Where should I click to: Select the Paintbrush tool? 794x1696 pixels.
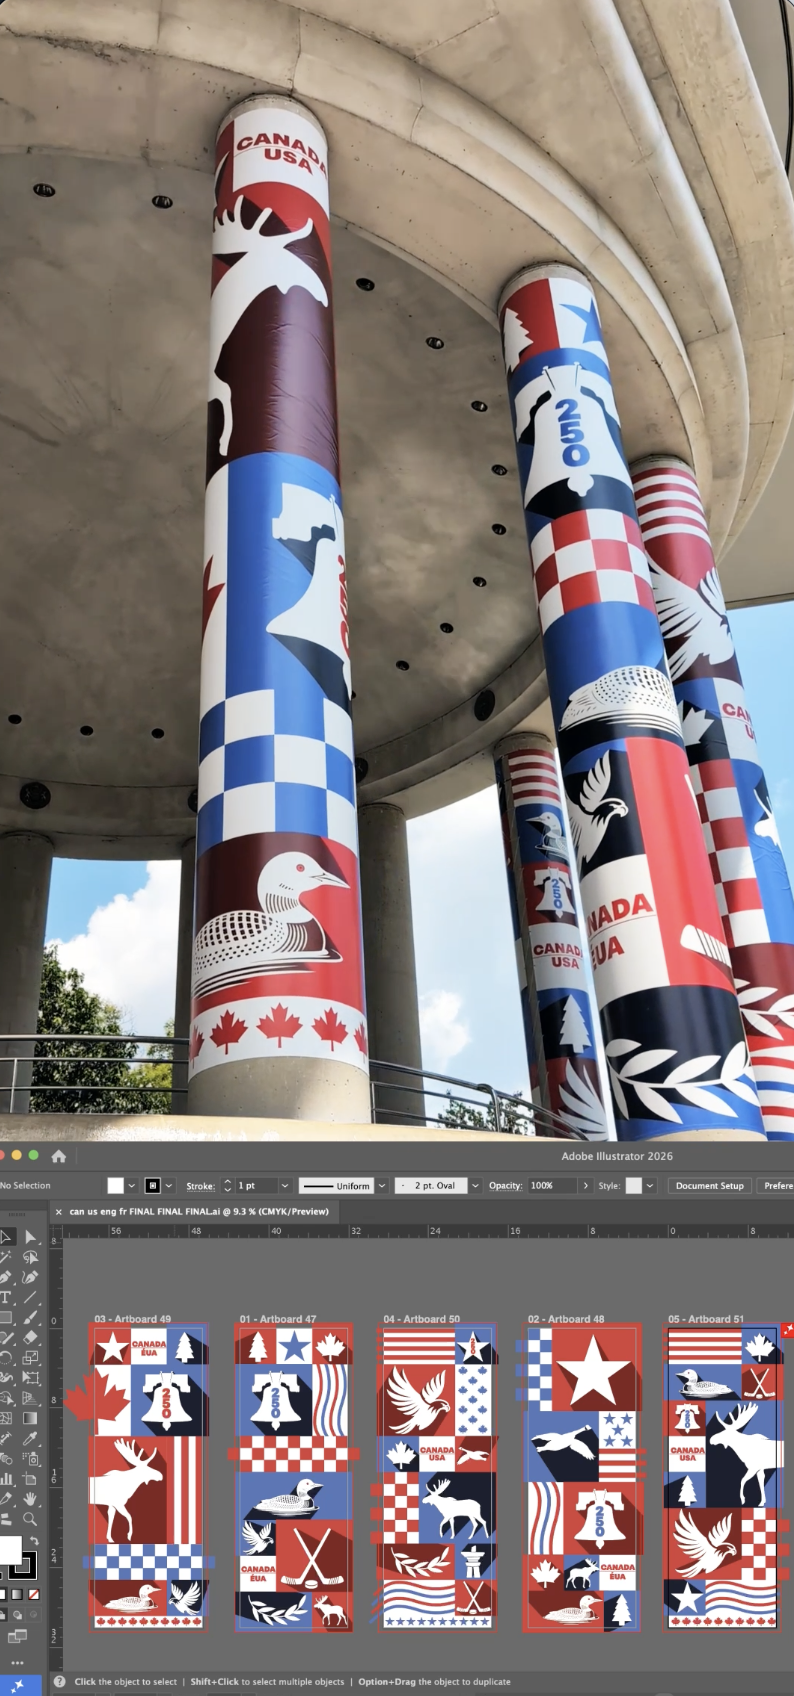[x=30, y=1317]
